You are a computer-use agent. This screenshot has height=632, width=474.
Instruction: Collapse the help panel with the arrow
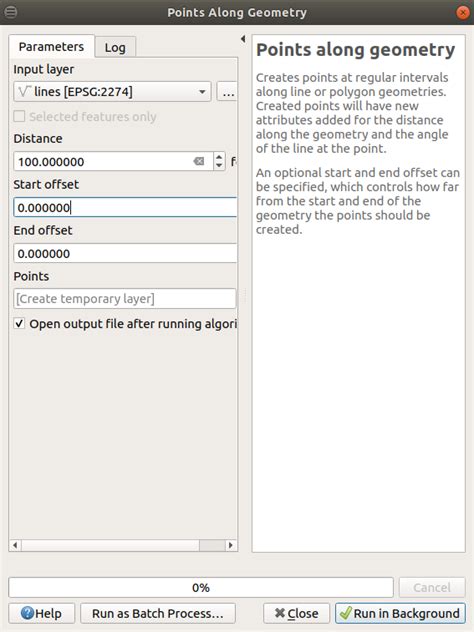tap(243, 39)
